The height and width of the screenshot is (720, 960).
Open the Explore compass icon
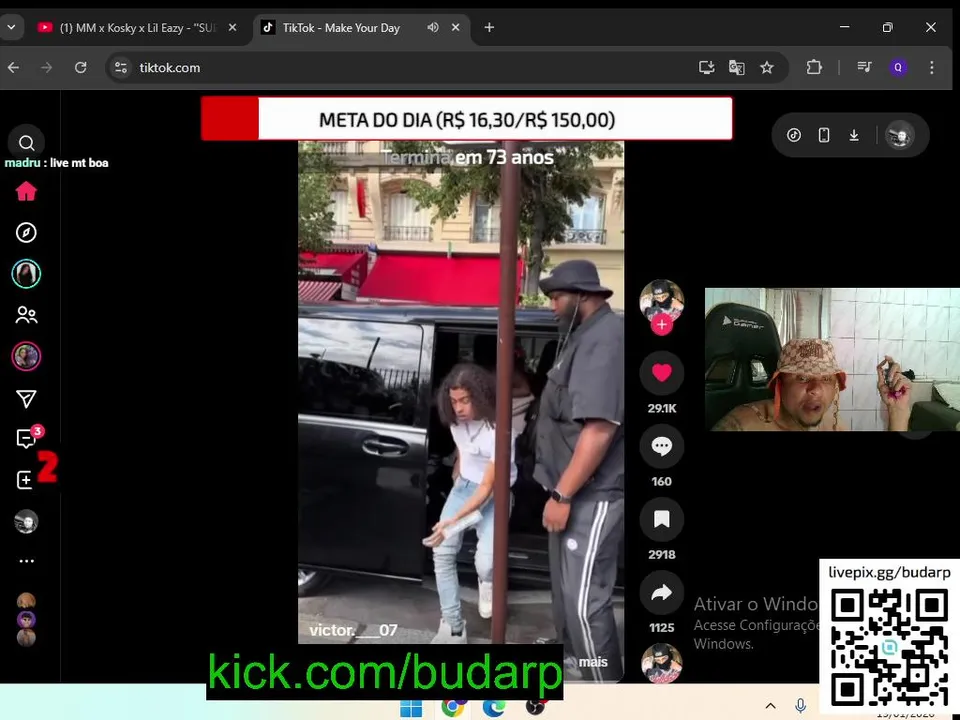coord(26,233)
